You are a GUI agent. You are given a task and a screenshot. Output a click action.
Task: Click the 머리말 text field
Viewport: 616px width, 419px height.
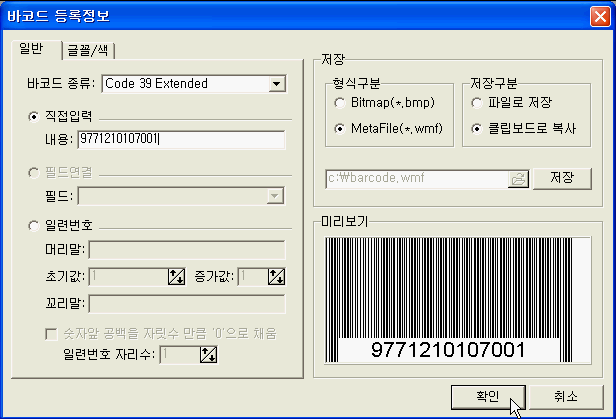[187, 250]
